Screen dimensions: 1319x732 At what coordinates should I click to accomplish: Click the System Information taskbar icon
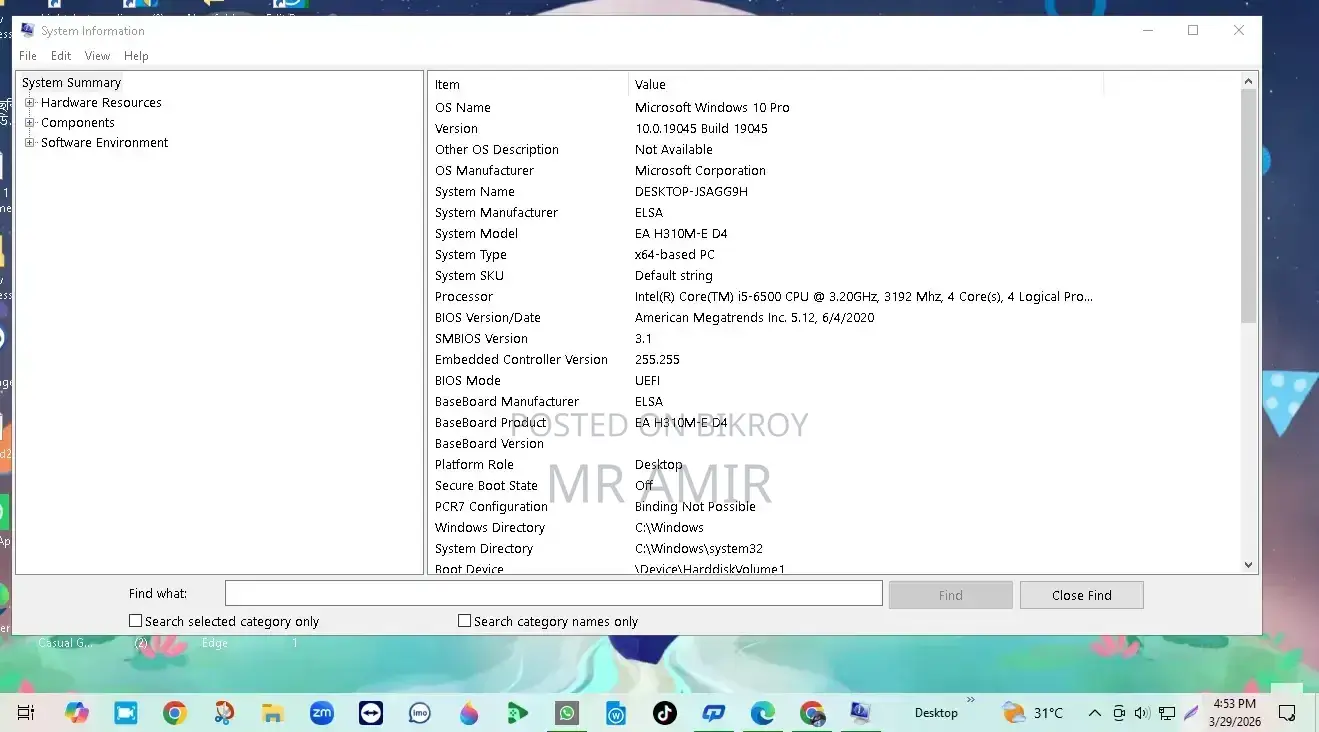(x=861, y=713)
